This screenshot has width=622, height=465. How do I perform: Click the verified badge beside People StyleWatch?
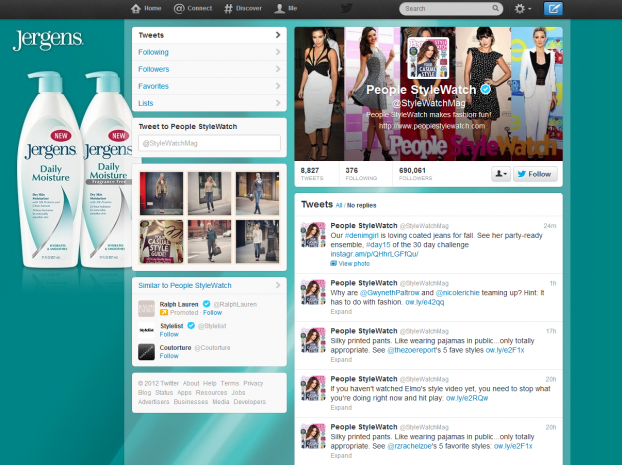click(x=486, y=89)
